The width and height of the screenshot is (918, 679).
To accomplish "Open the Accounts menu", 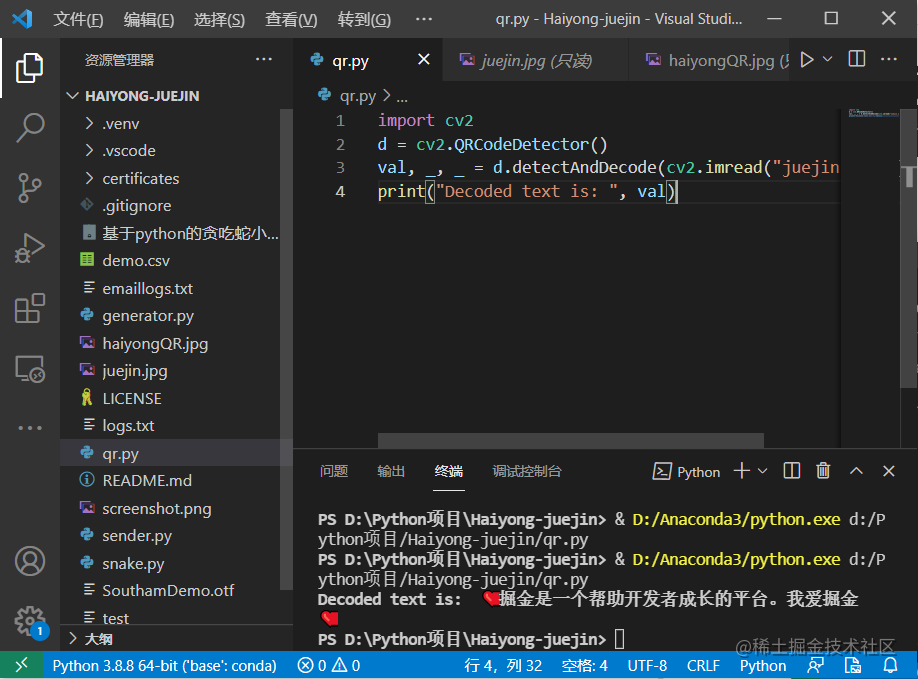I will point(29,561).
